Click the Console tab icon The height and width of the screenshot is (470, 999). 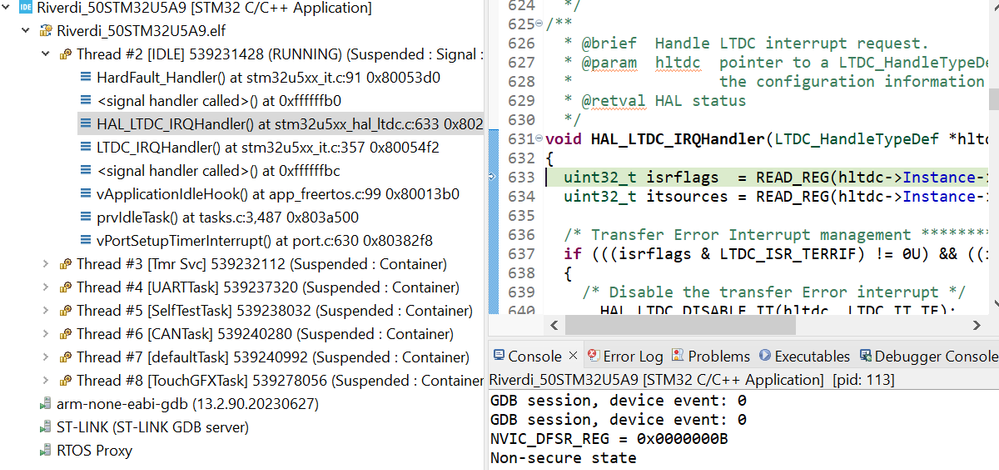pyautogui.click(x=499, y=355)
